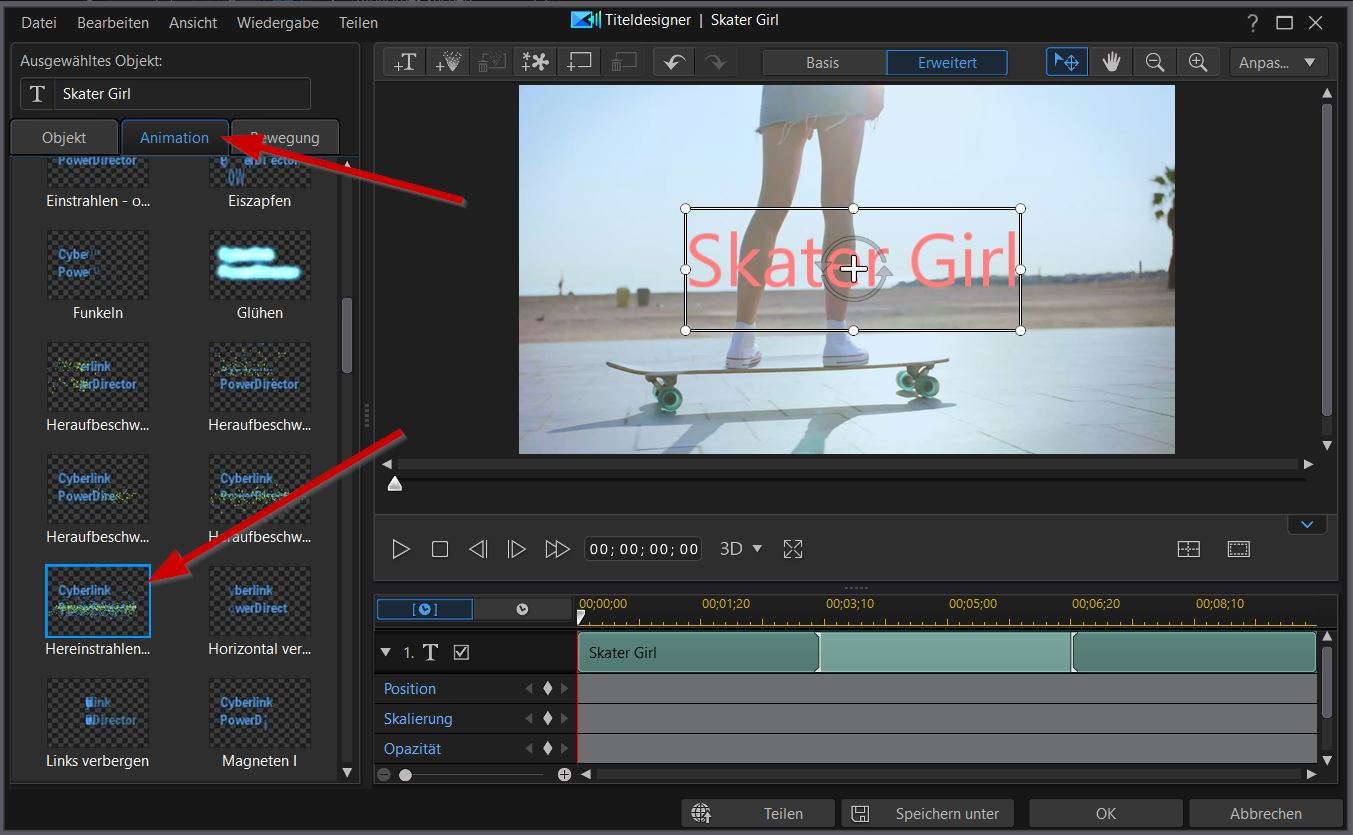Click the zoom out magnifier icon
The width and height of the screenshot is (1353, 835).
click(1154, 62)
